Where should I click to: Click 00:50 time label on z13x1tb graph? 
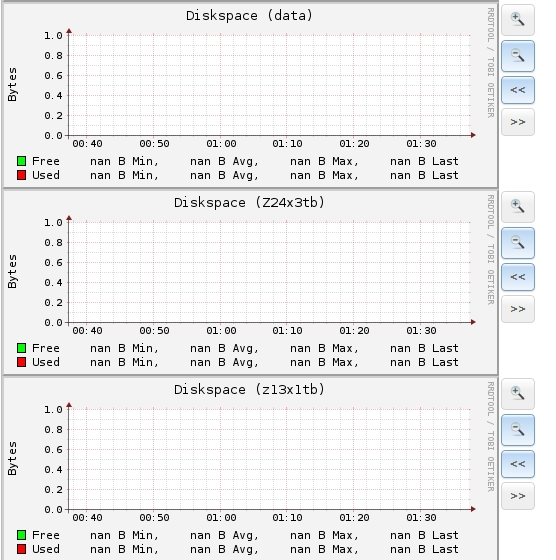(154, 518)
